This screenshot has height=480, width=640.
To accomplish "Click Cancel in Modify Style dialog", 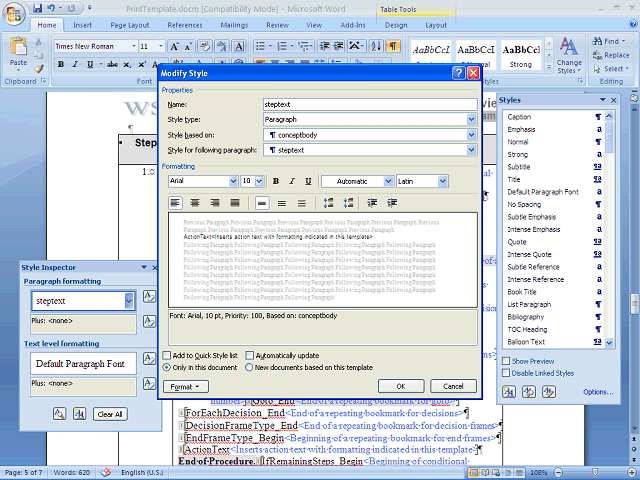I will tap(453, 386).
